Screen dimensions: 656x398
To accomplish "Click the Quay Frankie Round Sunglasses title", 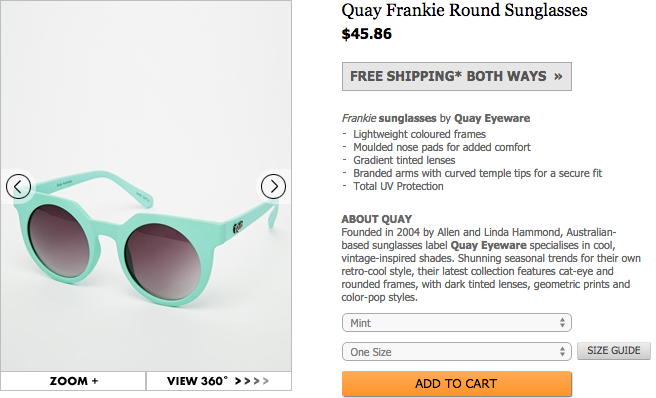I will [464, 10].
